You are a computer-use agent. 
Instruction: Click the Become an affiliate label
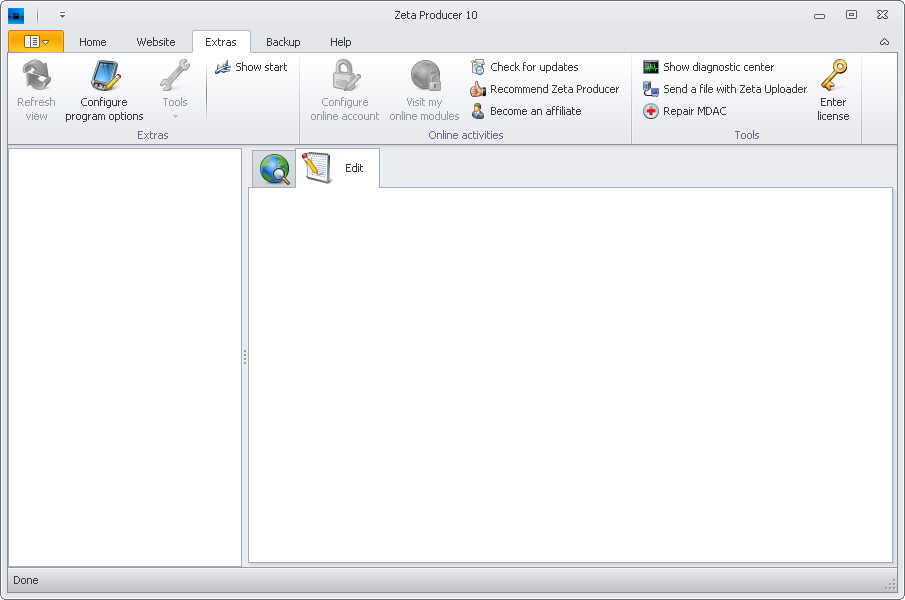[536, 111]
